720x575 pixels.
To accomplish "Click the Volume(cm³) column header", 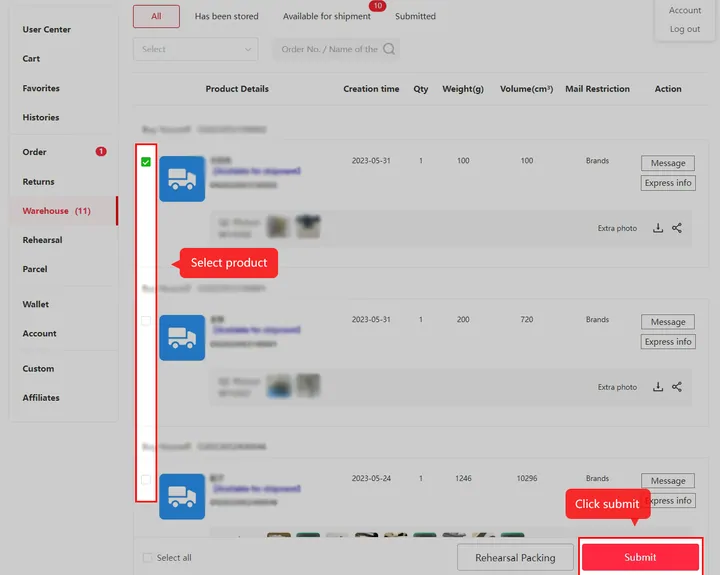I will pyautogui.click(x=526, y=89).
